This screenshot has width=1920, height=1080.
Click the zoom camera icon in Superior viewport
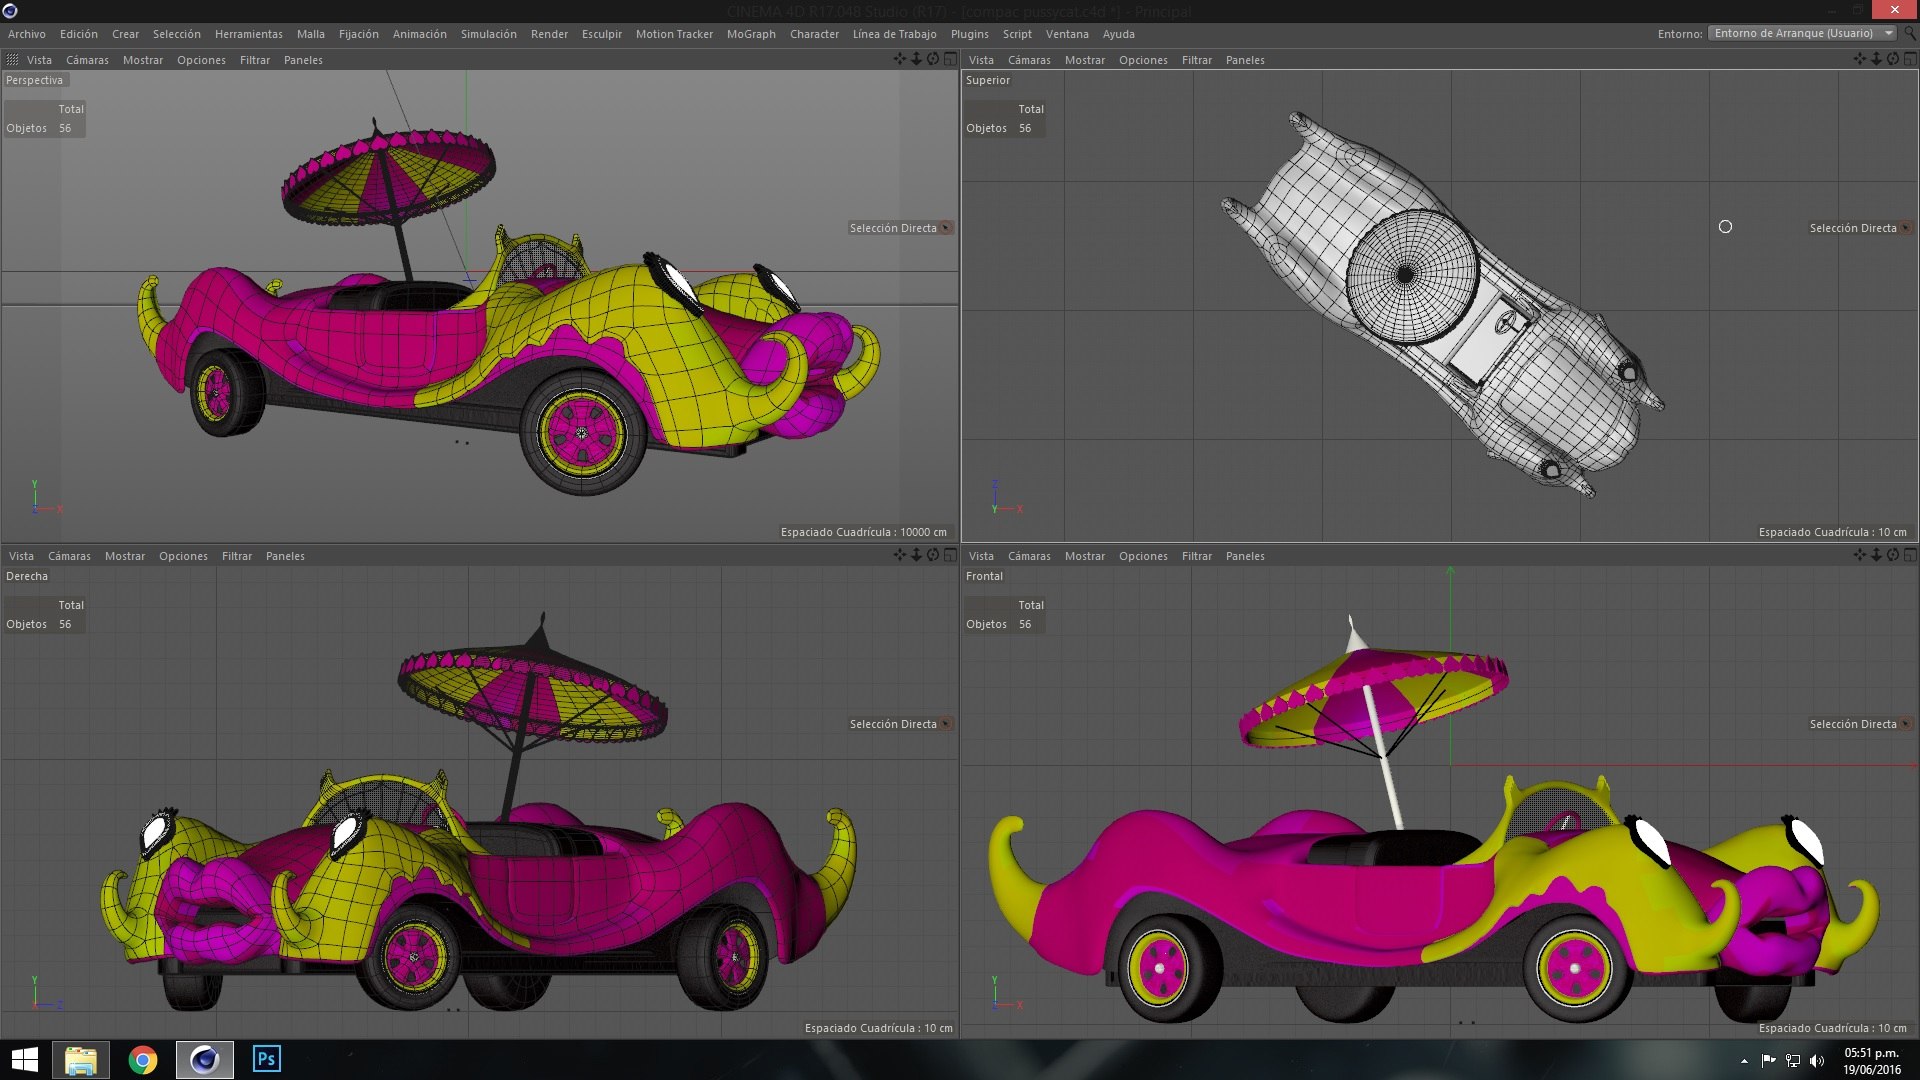[1876, 60]
